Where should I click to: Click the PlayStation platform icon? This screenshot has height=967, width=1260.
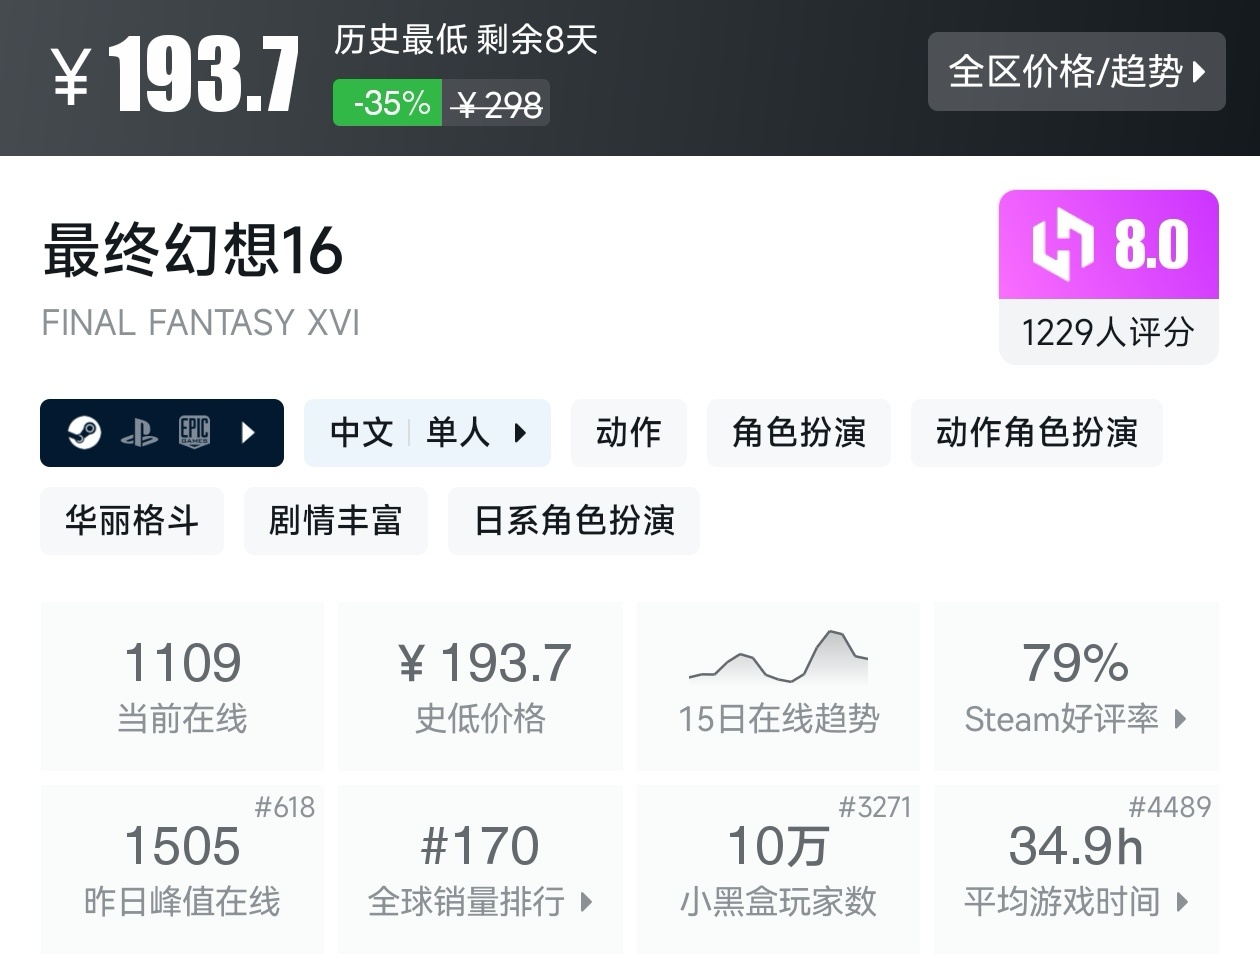(139, 433)
